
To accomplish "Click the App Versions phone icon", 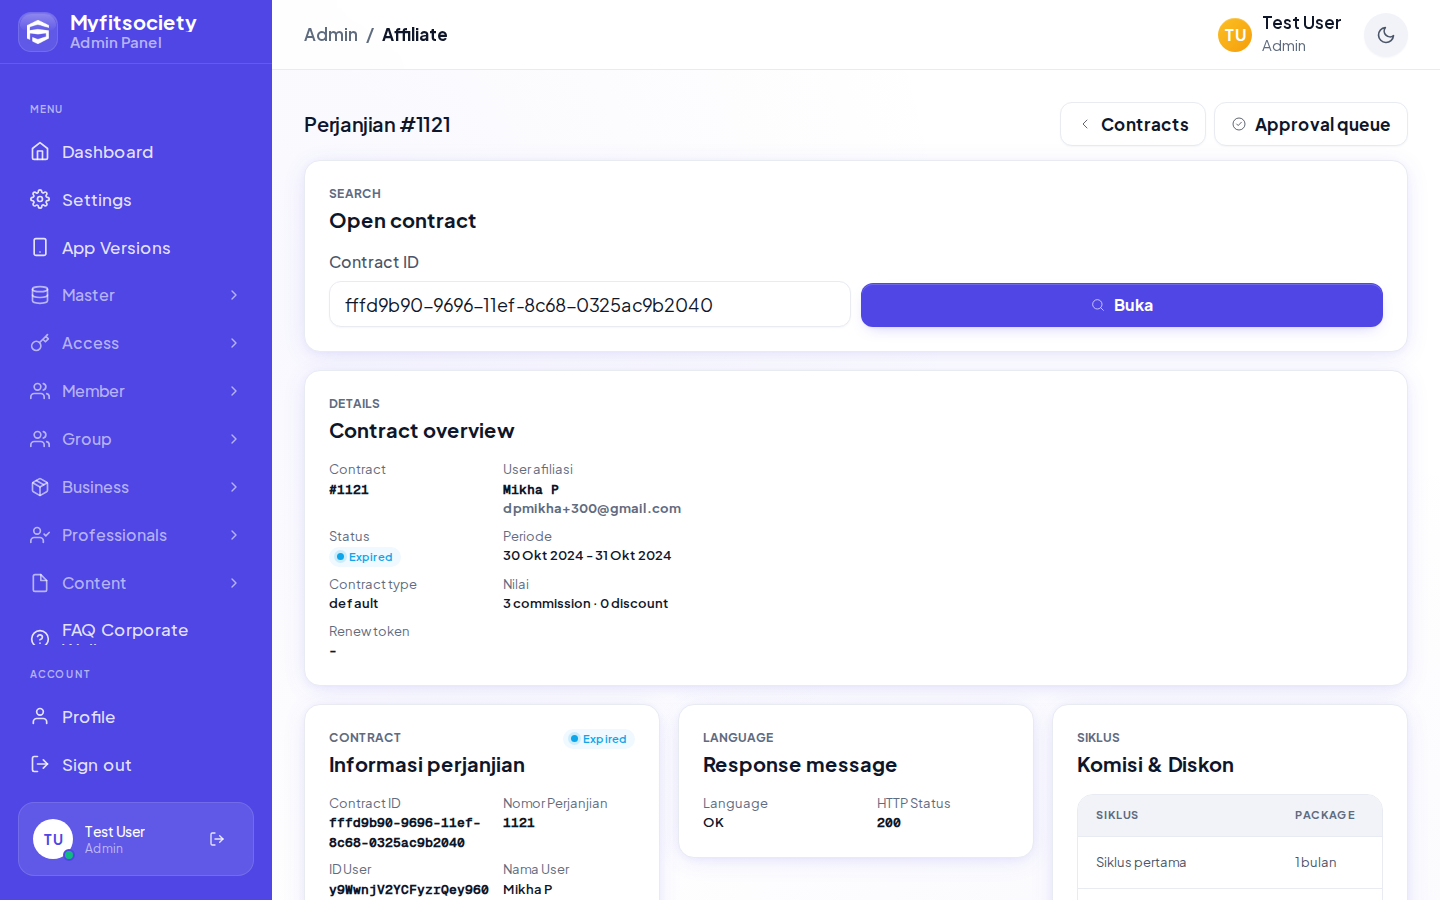I will 40,247.
